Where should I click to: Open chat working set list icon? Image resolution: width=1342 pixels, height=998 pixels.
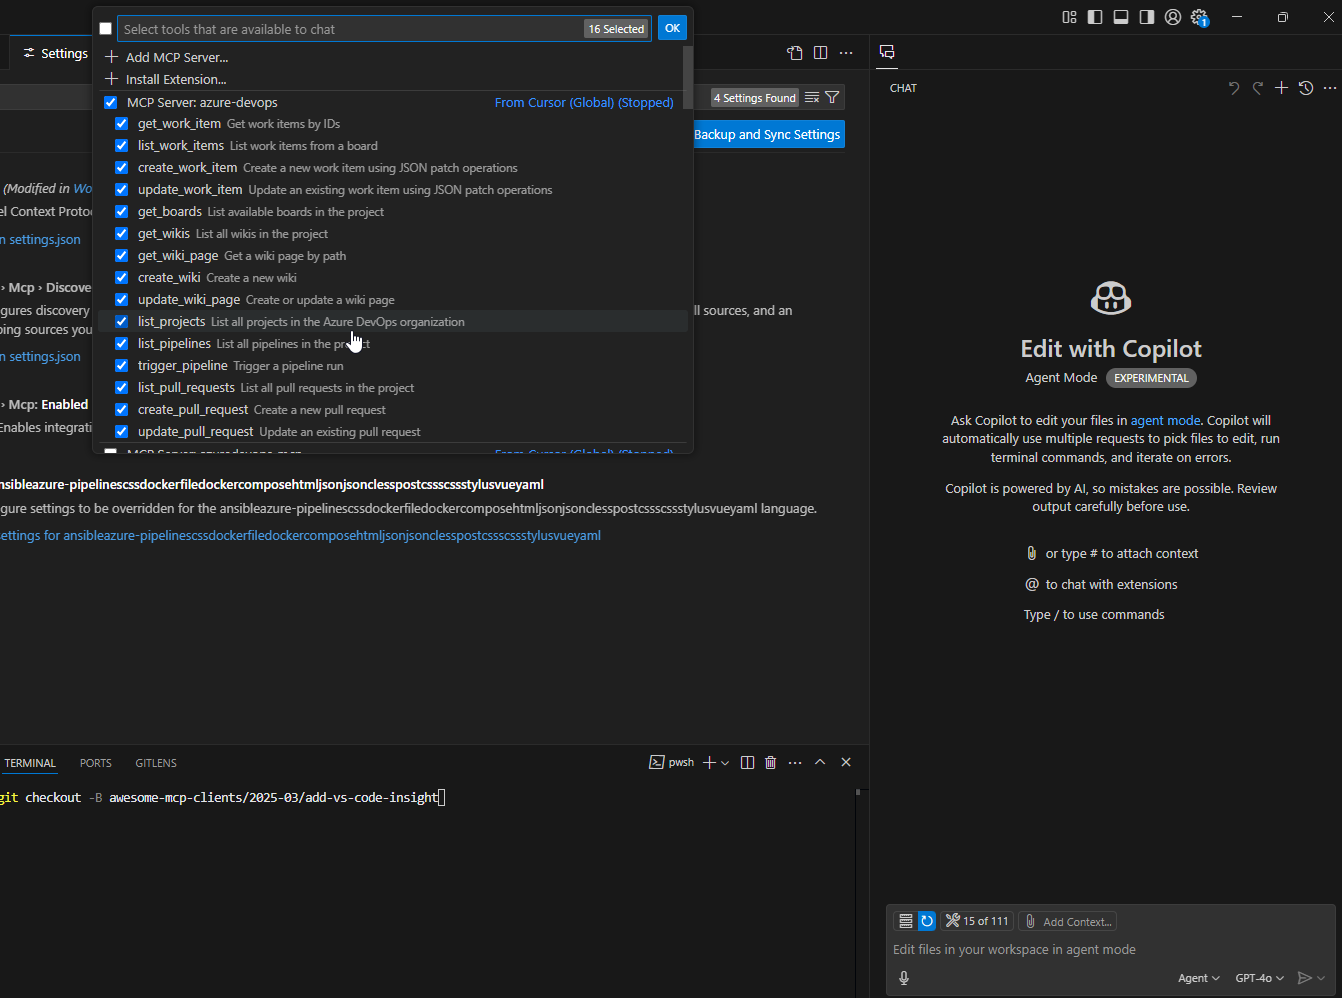click(906, 921)
